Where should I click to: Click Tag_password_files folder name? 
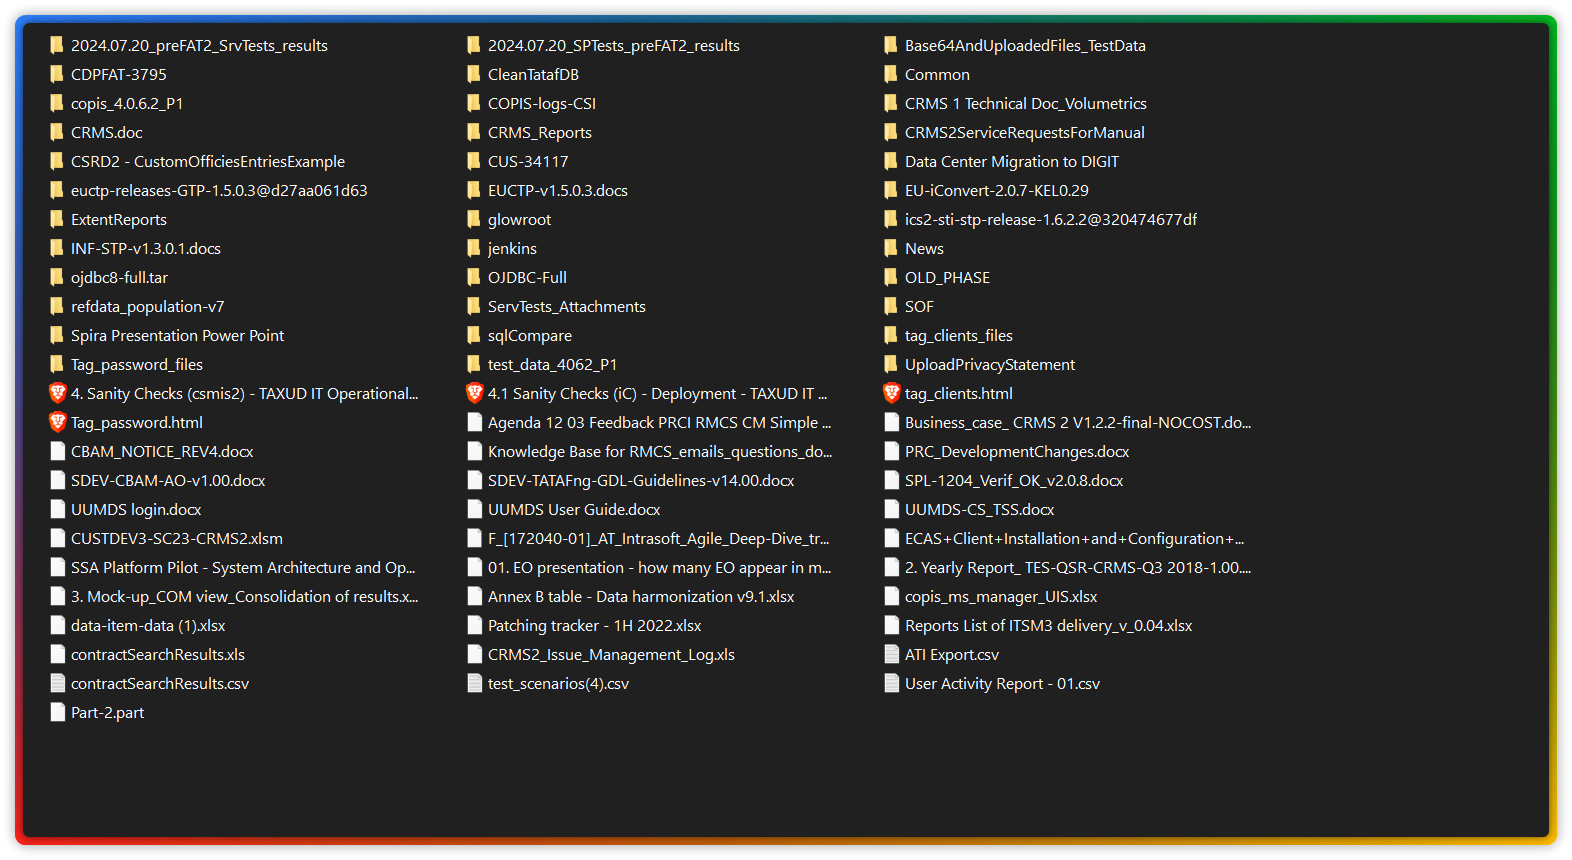tap(137, 365)
